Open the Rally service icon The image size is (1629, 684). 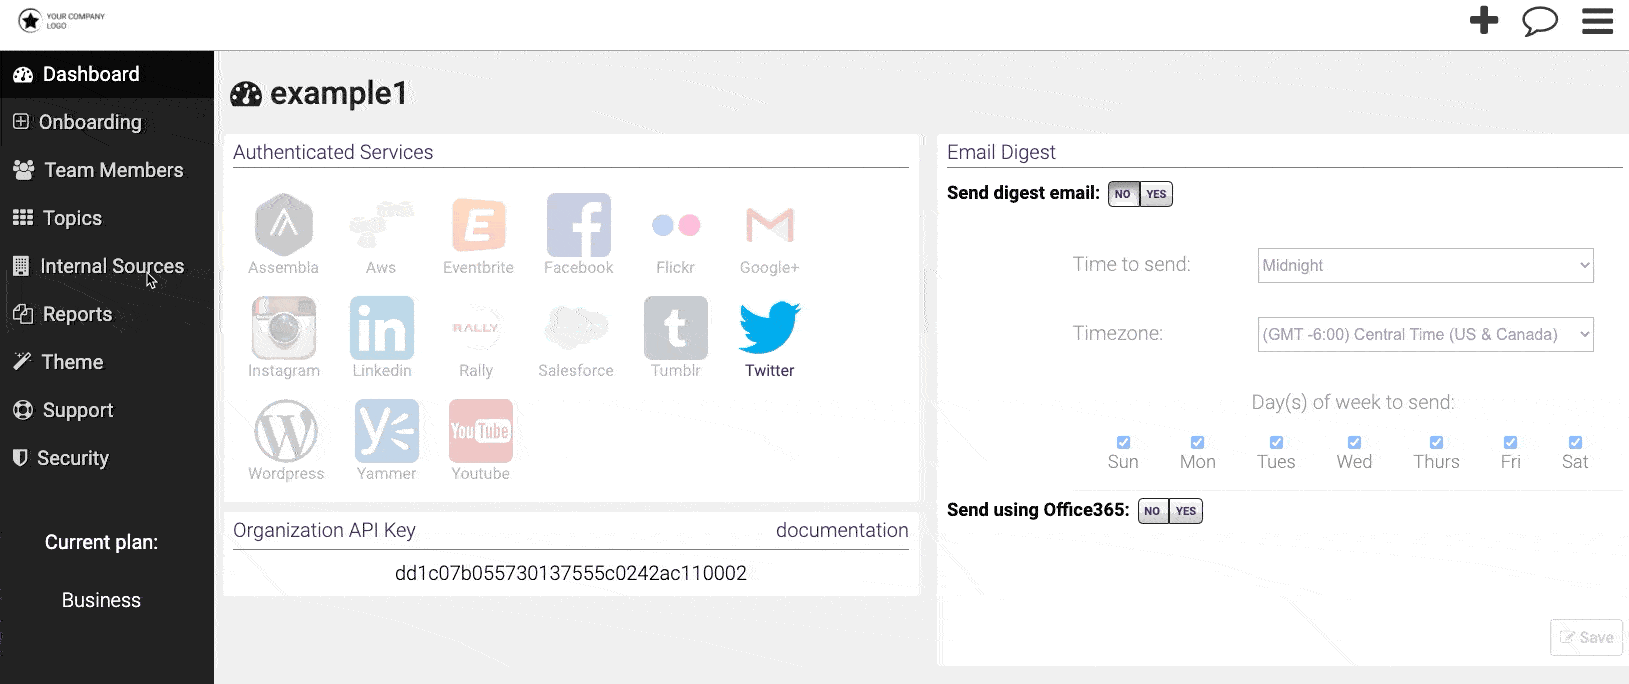(476, 328)
